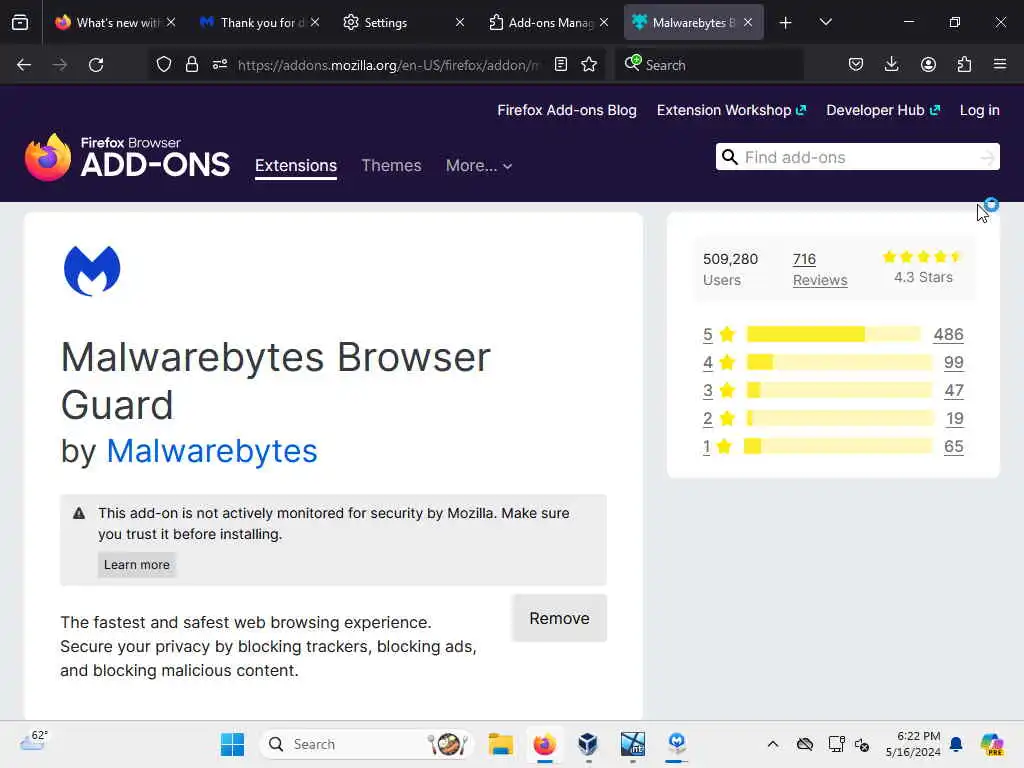
Task: Open Malwarebytes taskbar icon
Action: tap(677, 744)
